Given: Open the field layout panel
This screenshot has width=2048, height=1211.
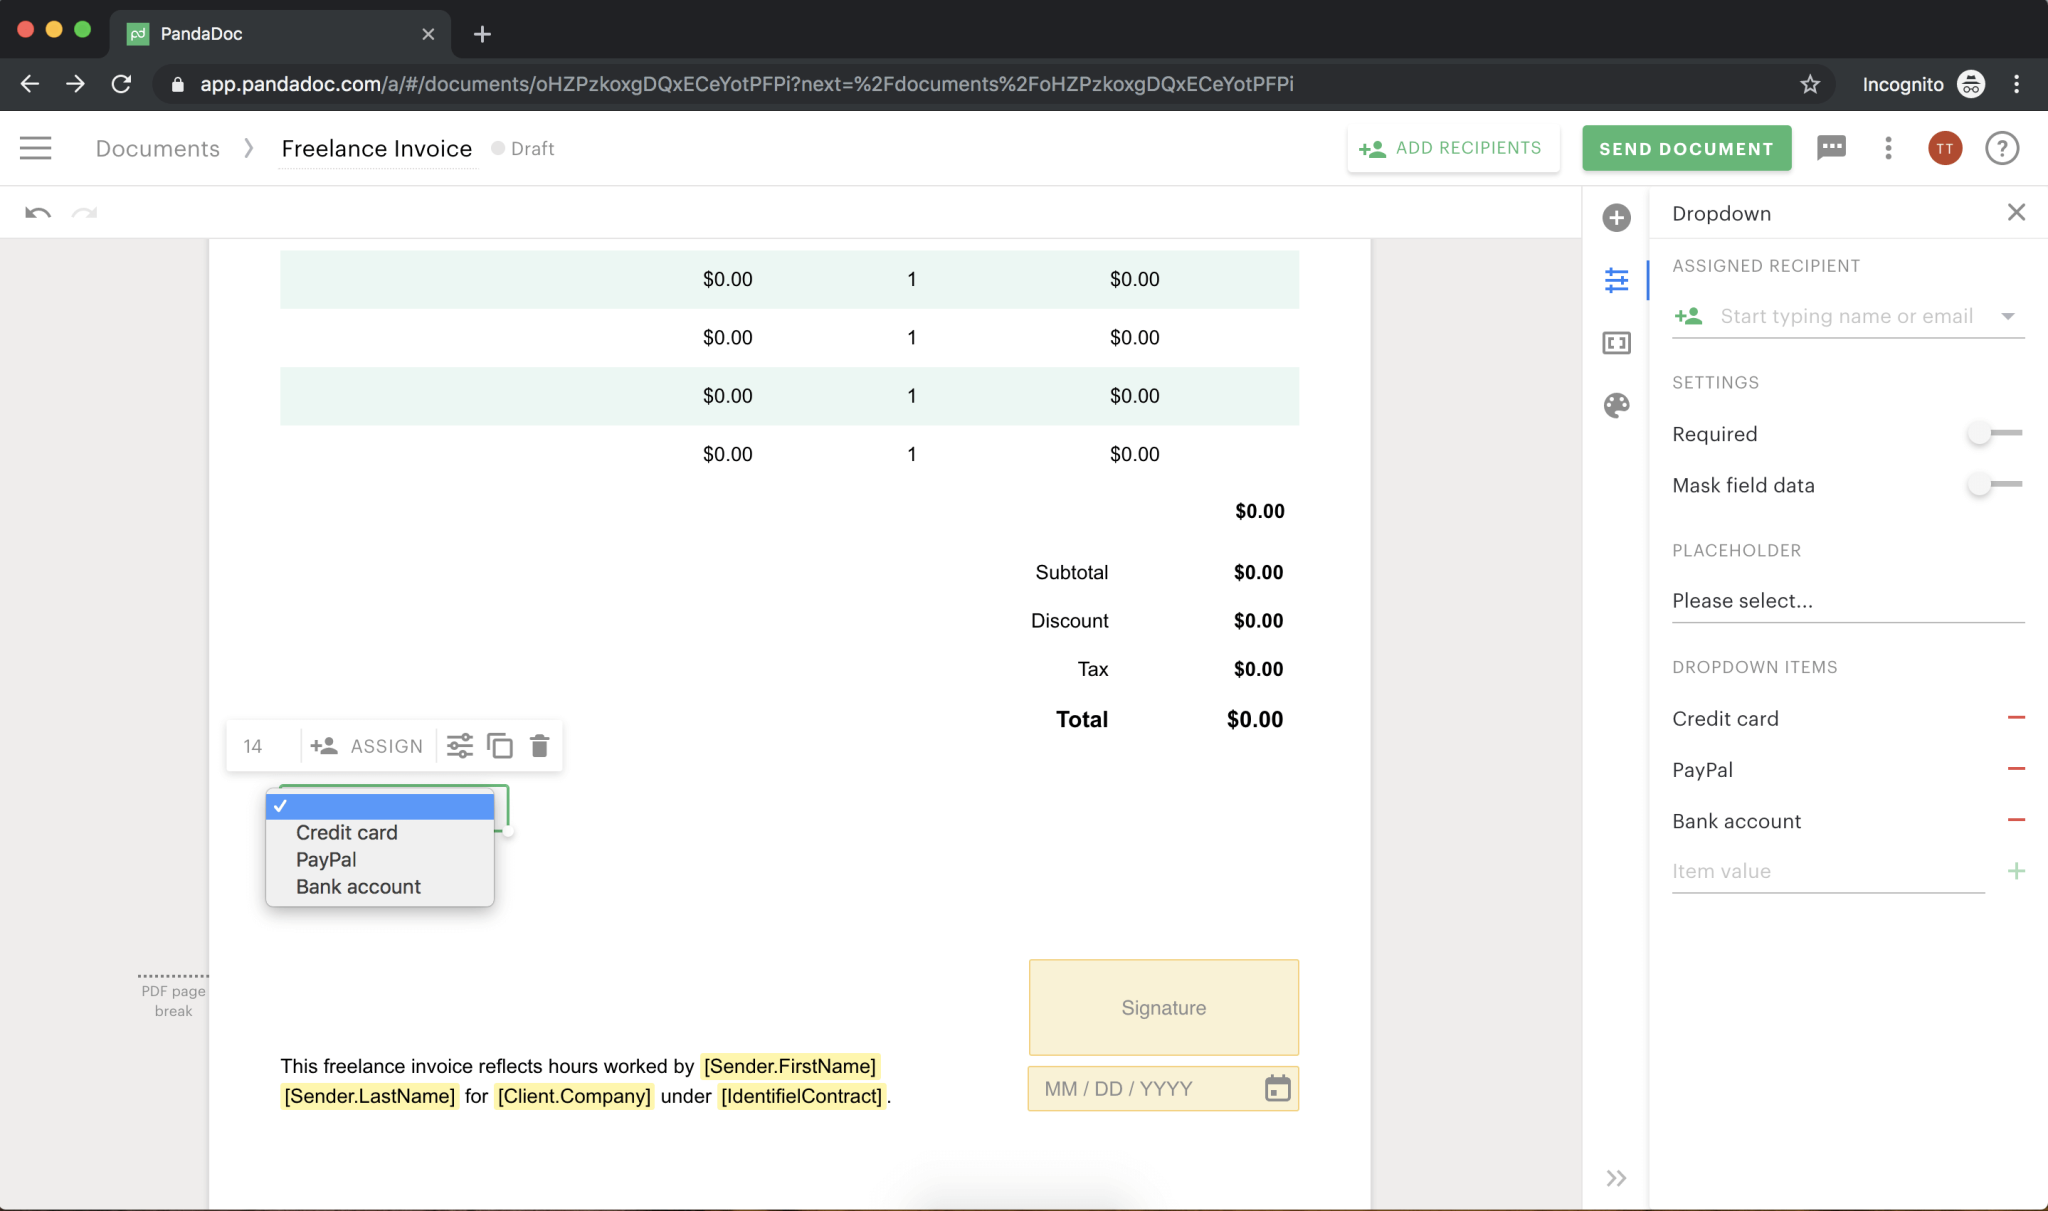Looking at the screenshot, I should [1616, 342].
